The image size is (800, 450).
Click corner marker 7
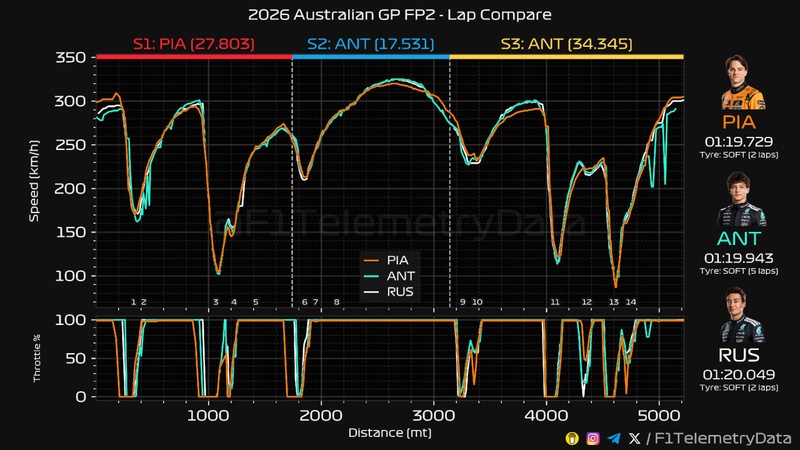point(315,302)
